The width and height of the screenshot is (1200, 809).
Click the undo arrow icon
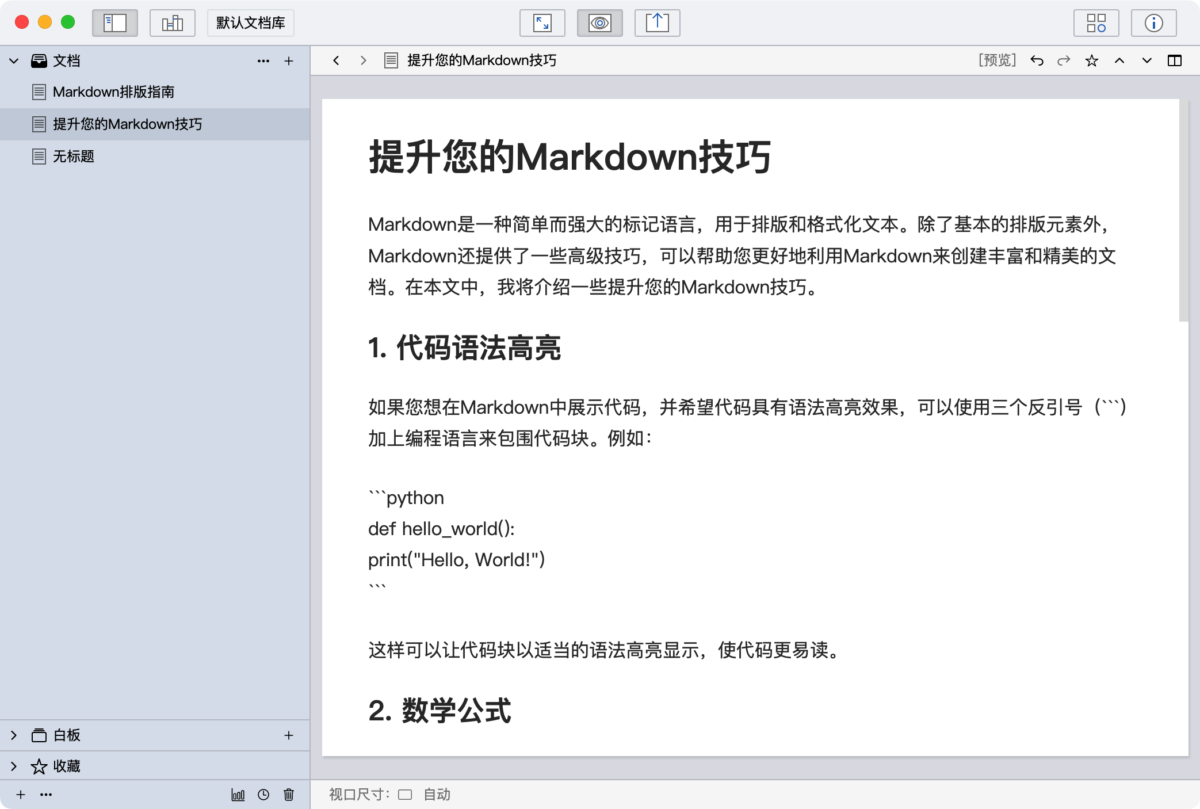[1037, 61]
